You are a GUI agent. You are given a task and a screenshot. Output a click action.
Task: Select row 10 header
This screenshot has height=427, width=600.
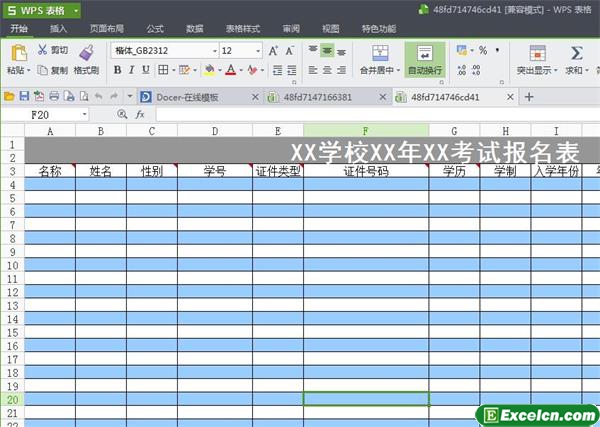click(13, 265)
